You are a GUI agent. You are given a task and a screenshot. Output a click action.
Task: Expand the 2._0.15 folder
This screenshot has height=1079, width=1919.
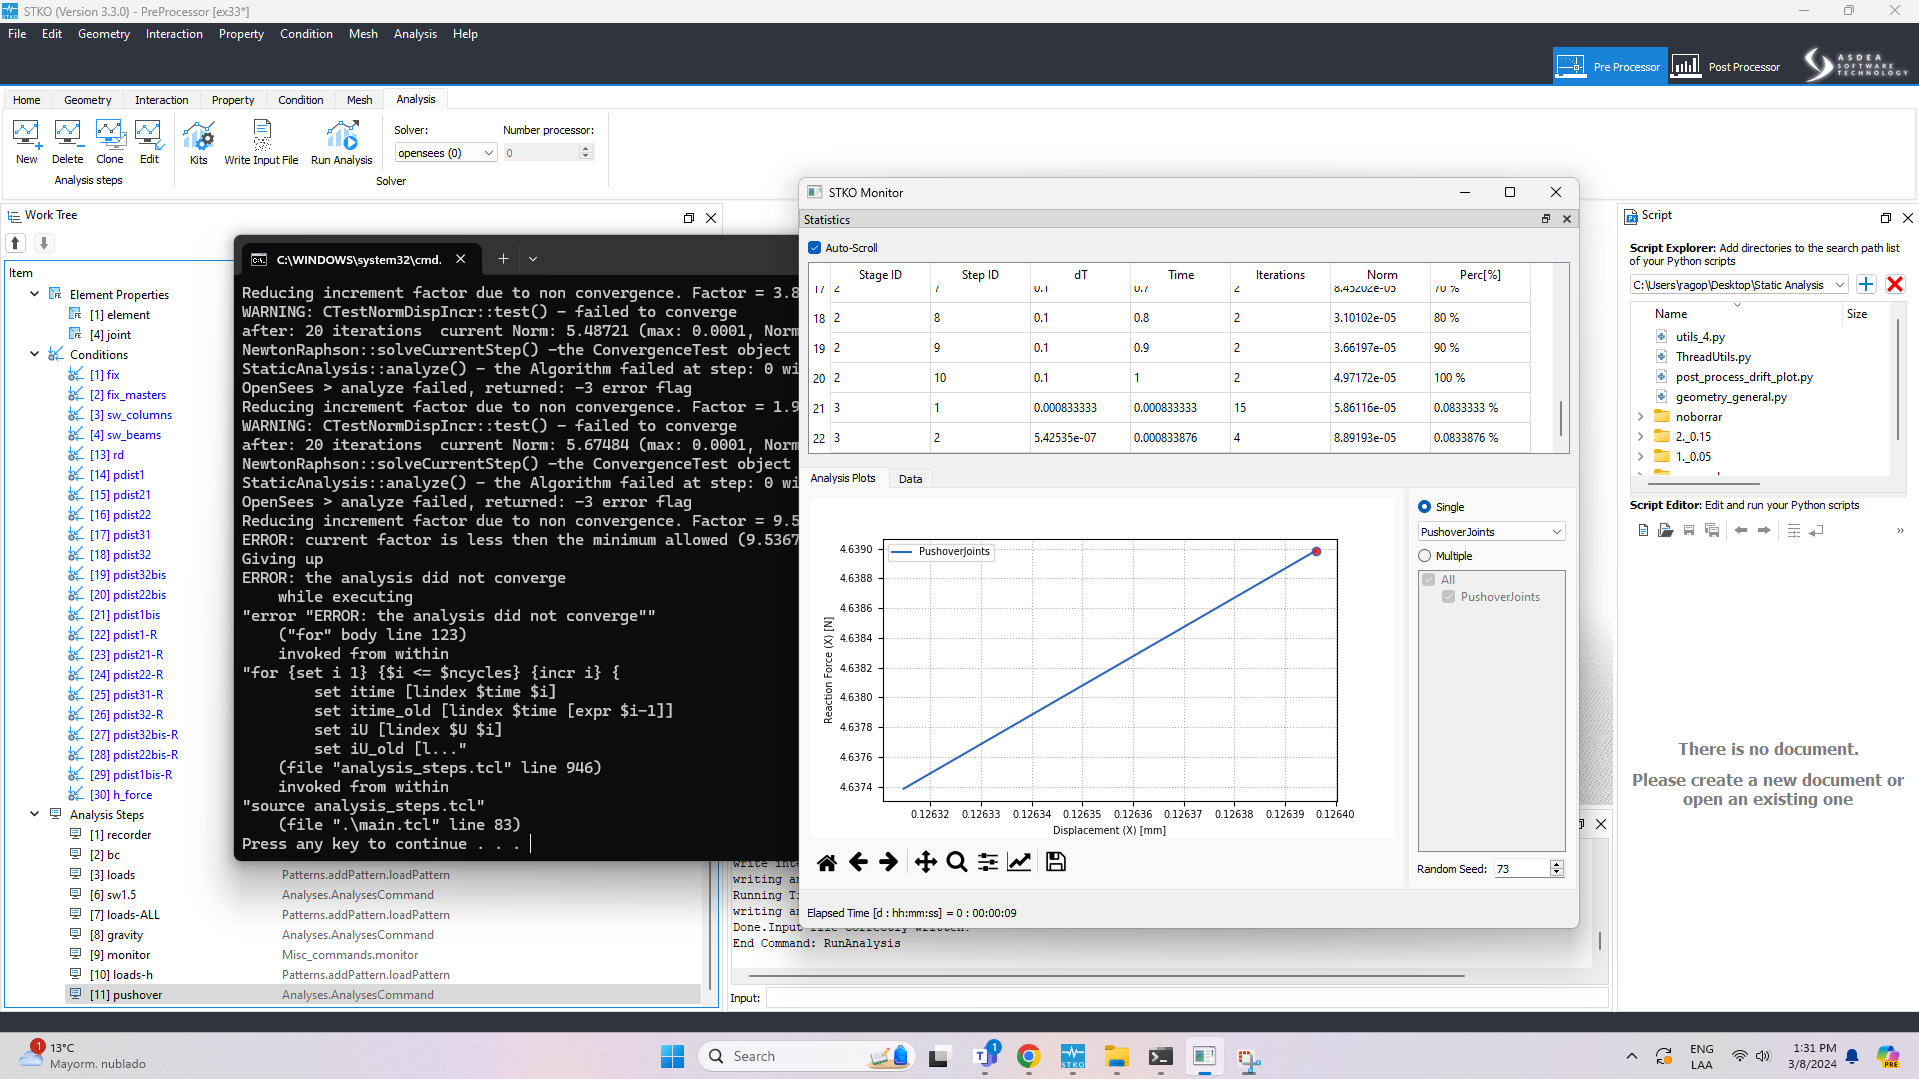click(x=1640, y=437)
